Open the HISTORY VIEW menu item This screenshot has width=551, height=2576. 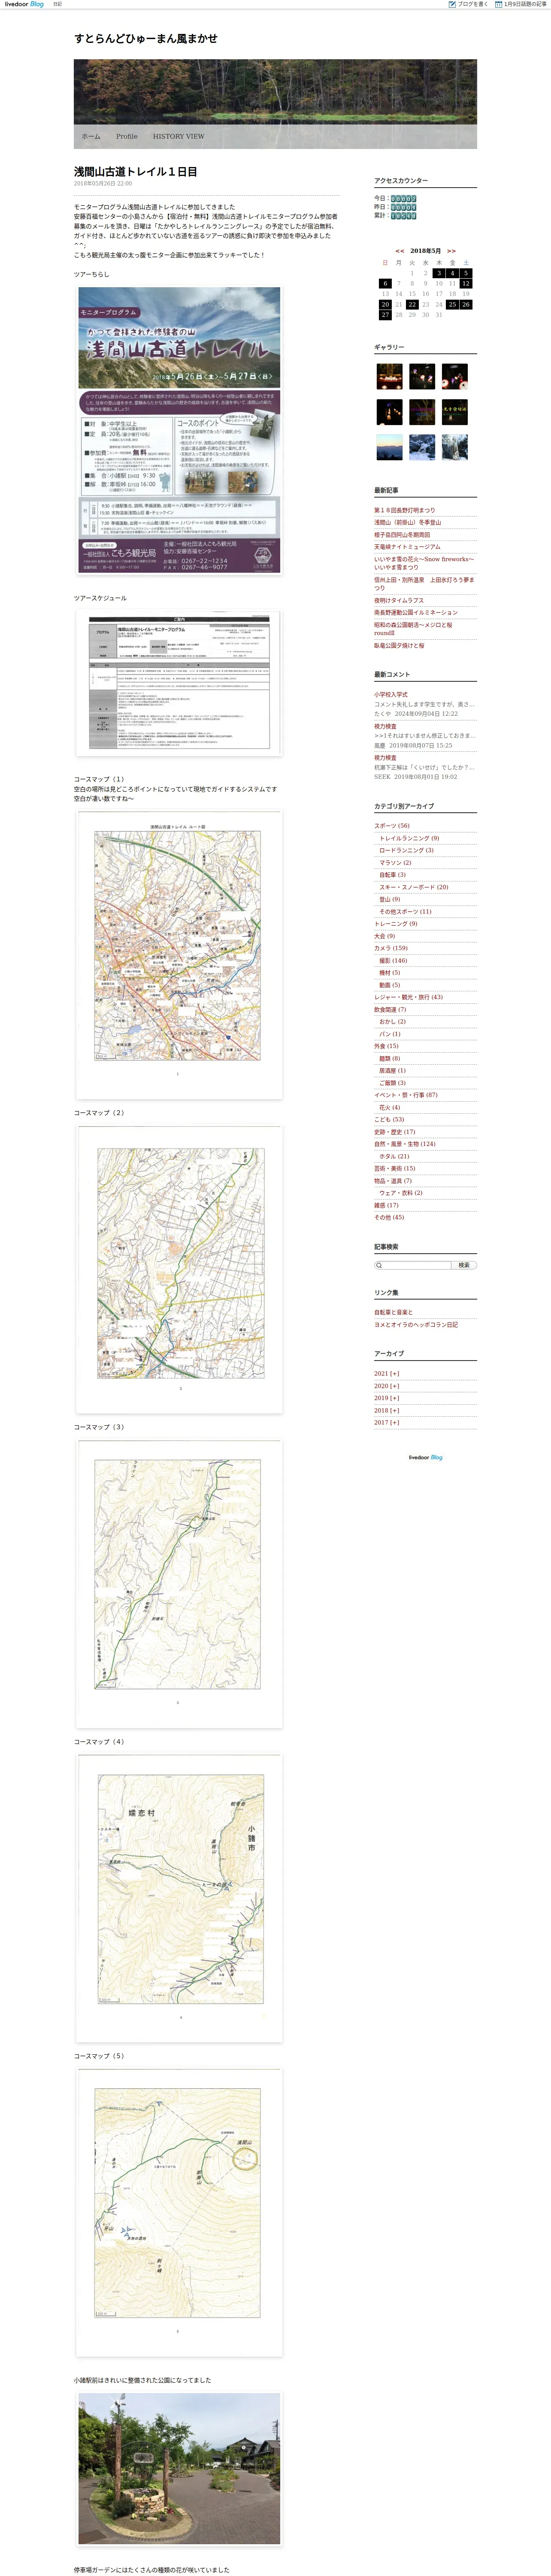click(x=178, y=136)
